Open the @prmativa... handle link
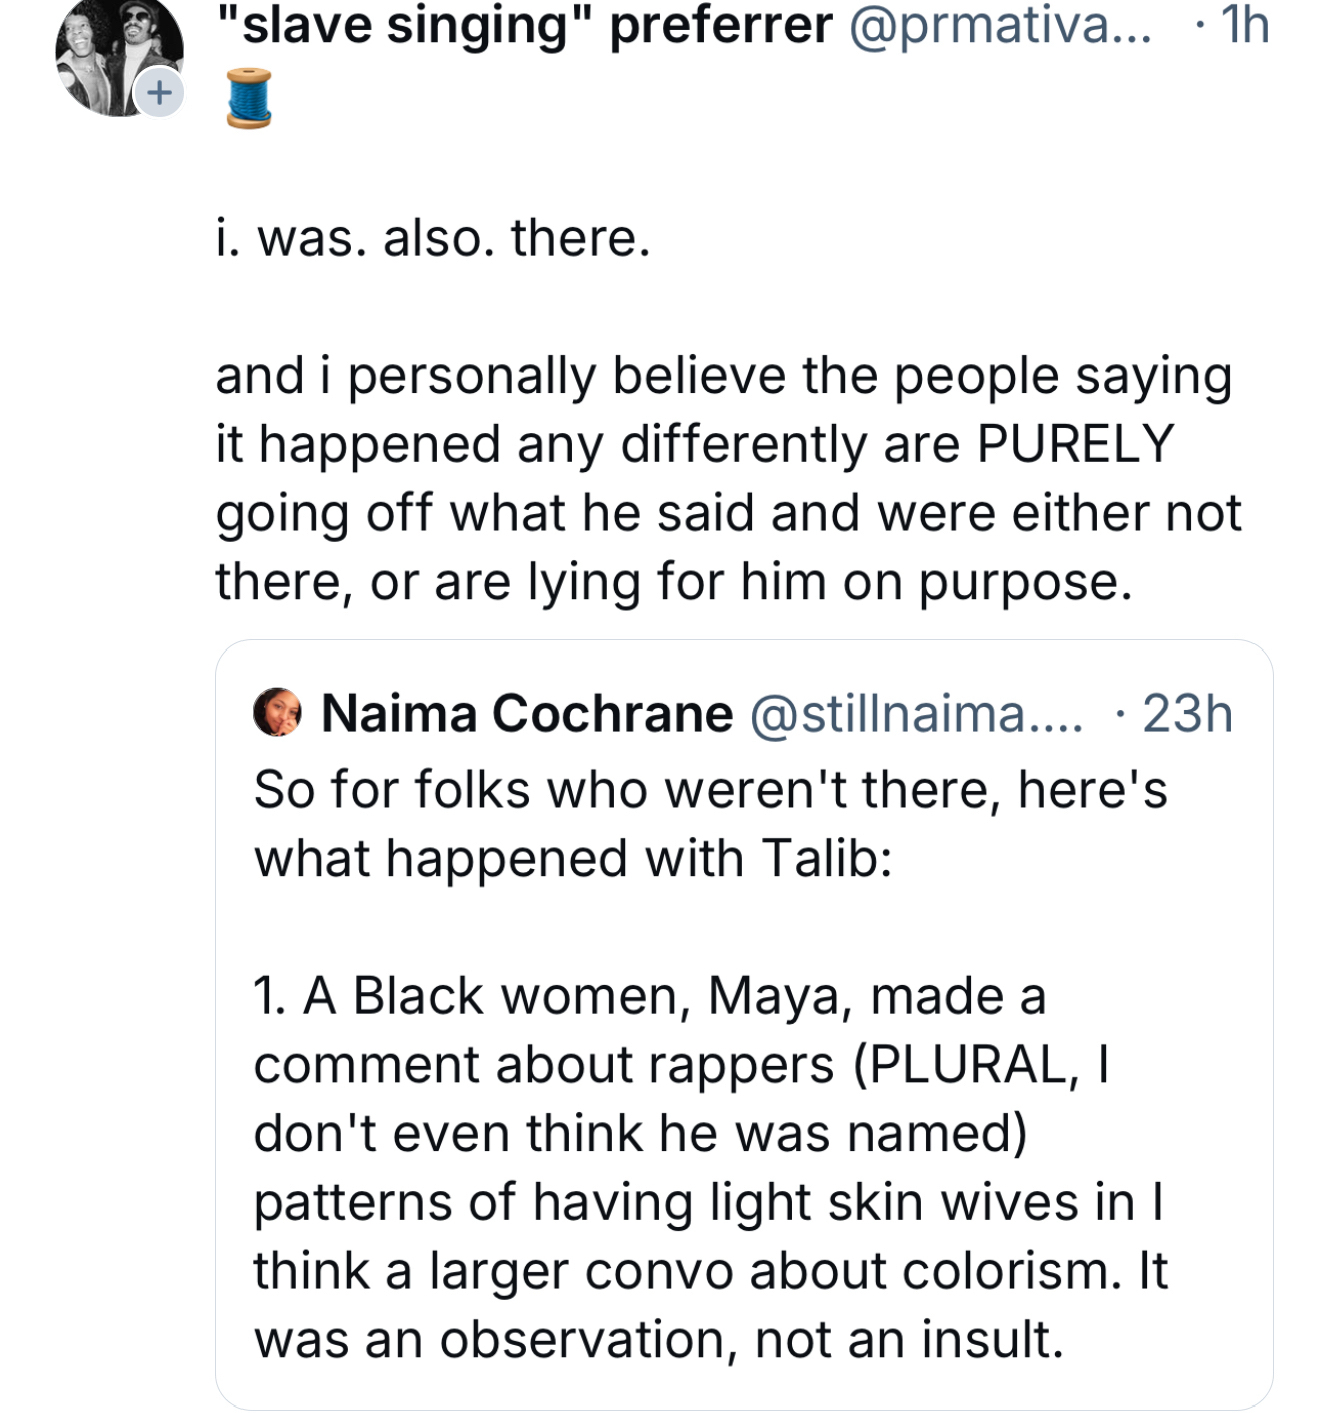The image size is (1320, 1413). [999, 24]
